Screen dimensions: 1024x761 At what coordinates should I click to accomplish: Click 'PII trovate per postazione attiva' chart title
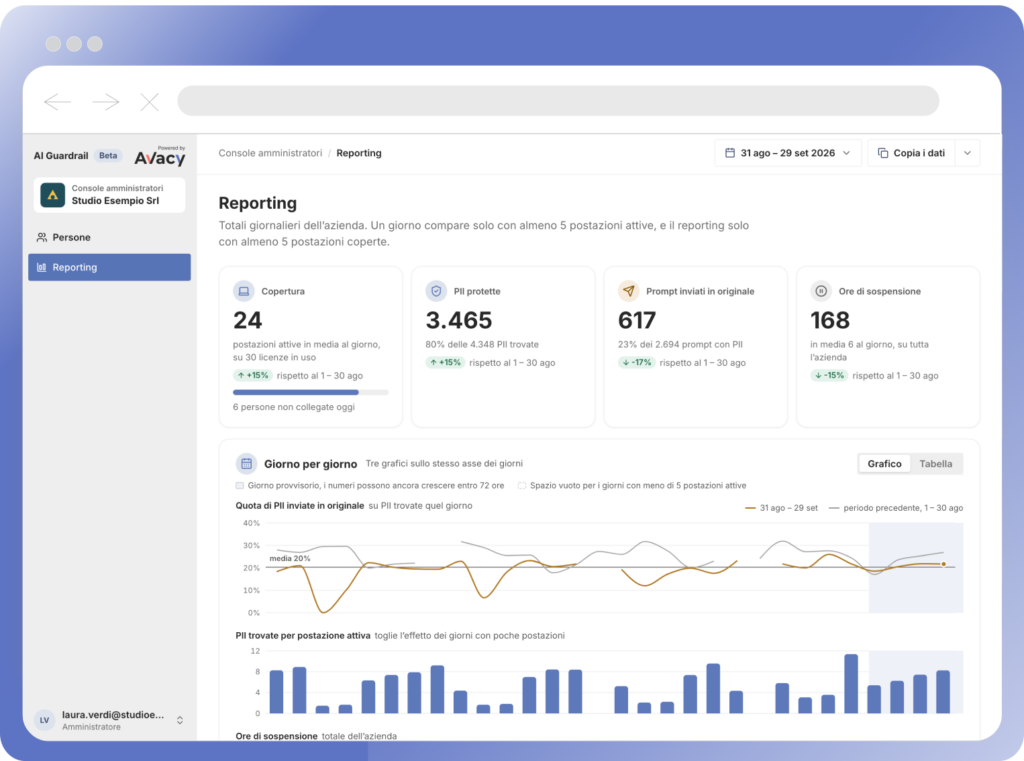tap(303, 636)
